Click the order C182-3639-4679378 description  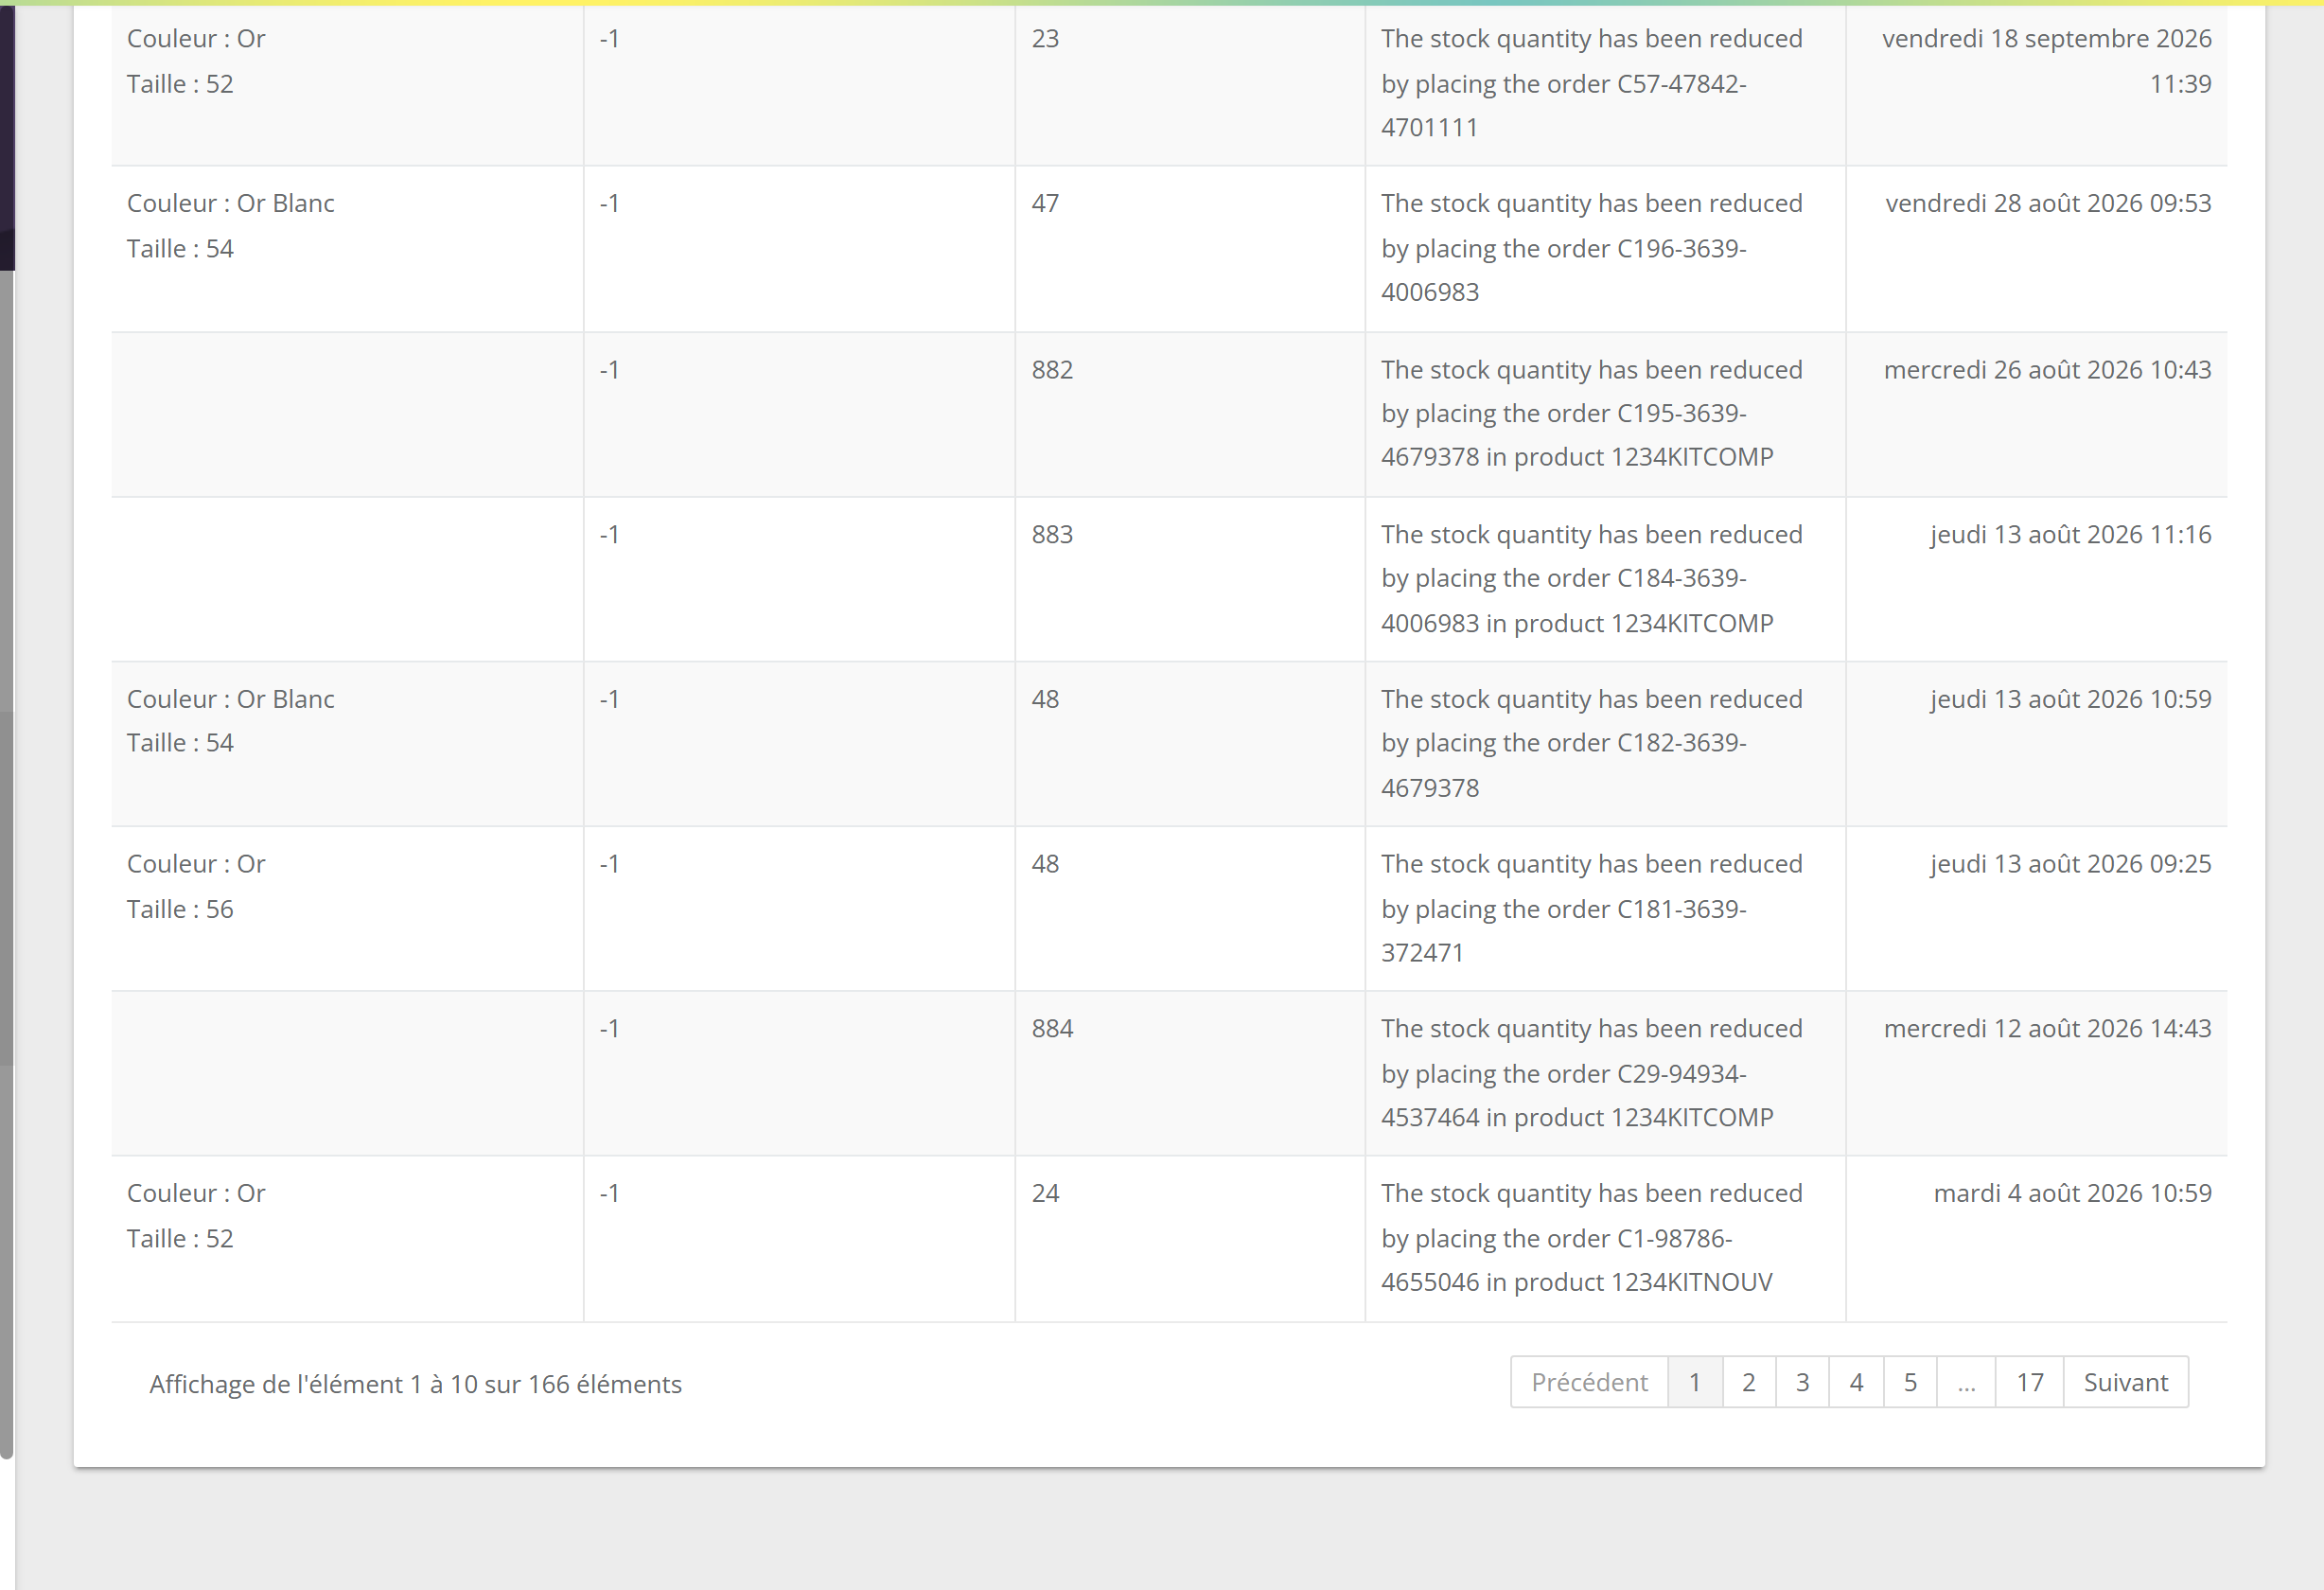(1591, 743)
